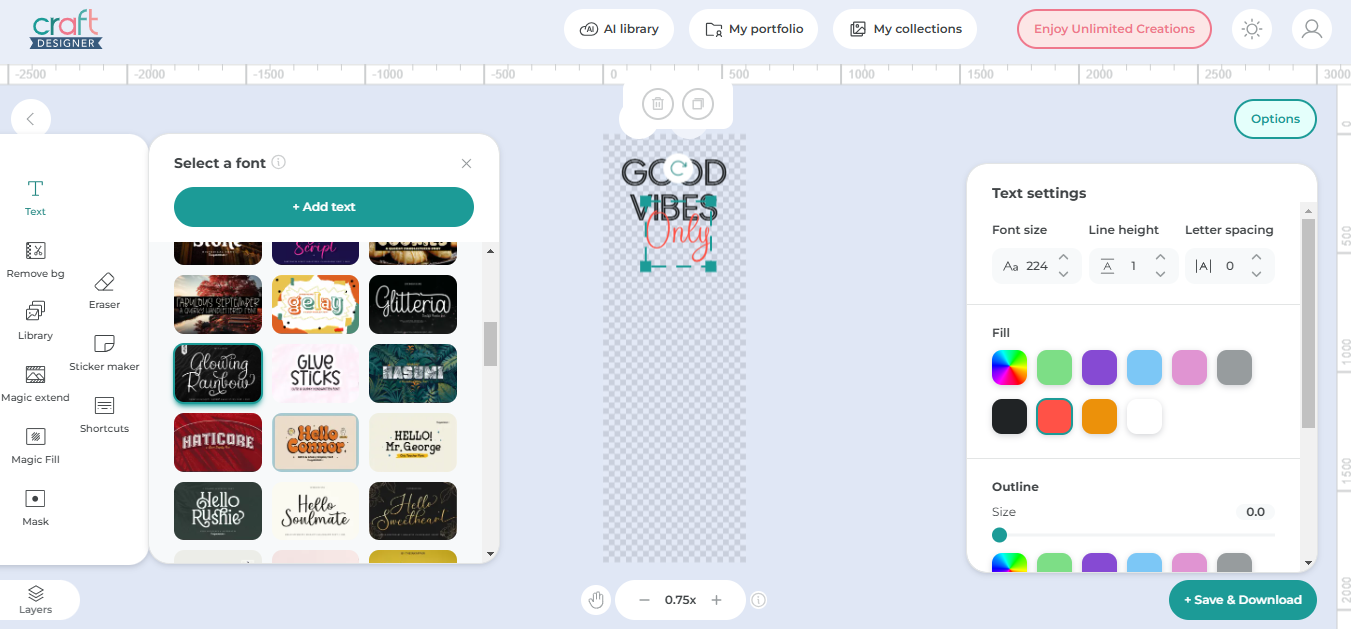Select the Hello Connor font

pos(315,442)
